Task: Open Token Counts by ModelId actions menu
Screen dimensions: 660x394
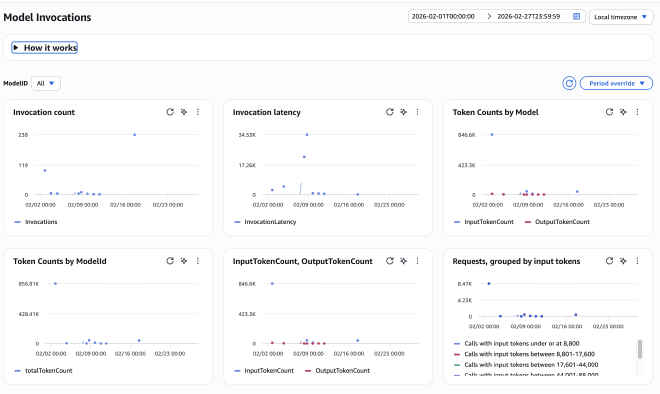Action: (x=198, y=261)
